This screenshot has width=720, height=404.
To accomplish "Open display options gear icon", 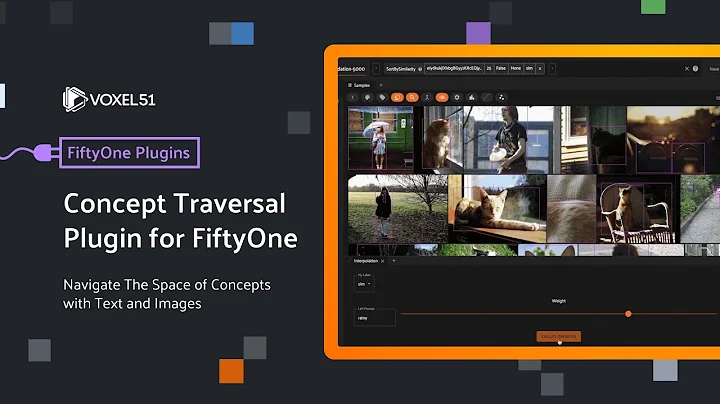I will [x=457, y=97].
